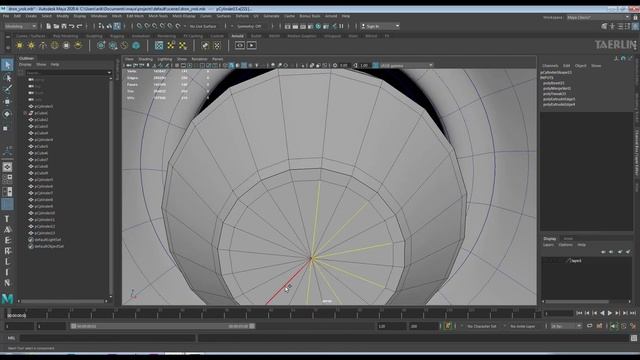Open the Script Editor icon
This screenshot has width=640, height=360.
[x=633, y=338]
